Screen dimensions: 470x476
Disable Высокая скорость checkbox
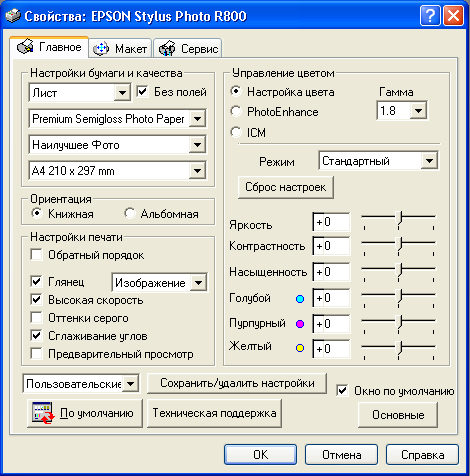pos(36,299)
